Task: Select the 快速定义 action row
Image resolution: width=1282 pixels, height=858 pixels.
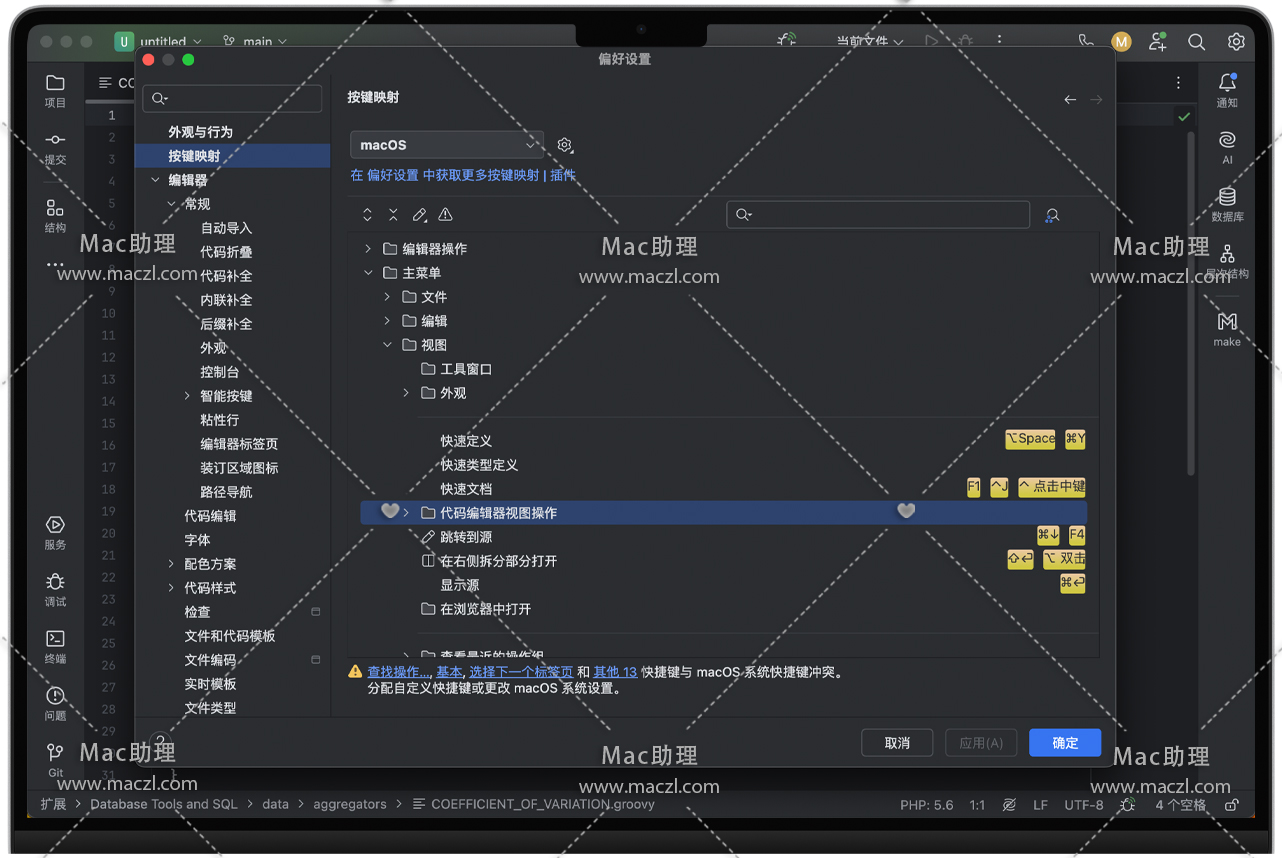Action: (723, 441)
